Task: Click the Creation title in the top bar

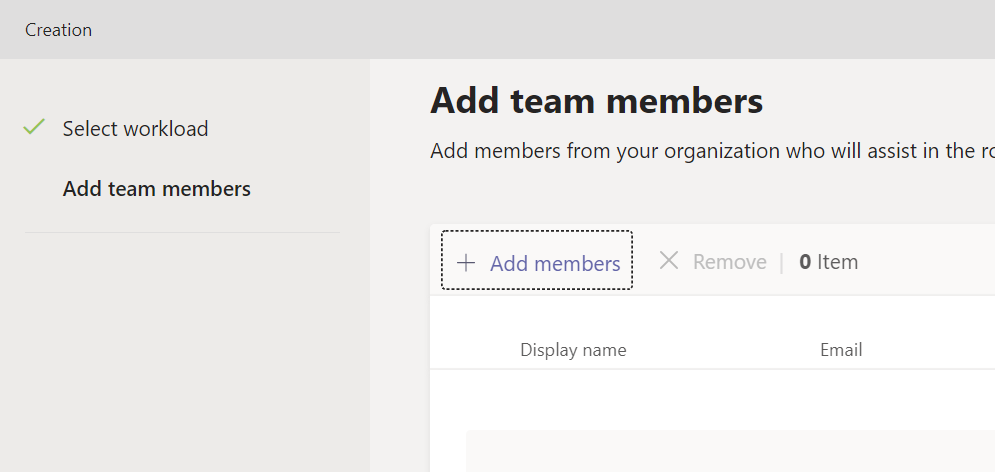Action: pos(59,30)
